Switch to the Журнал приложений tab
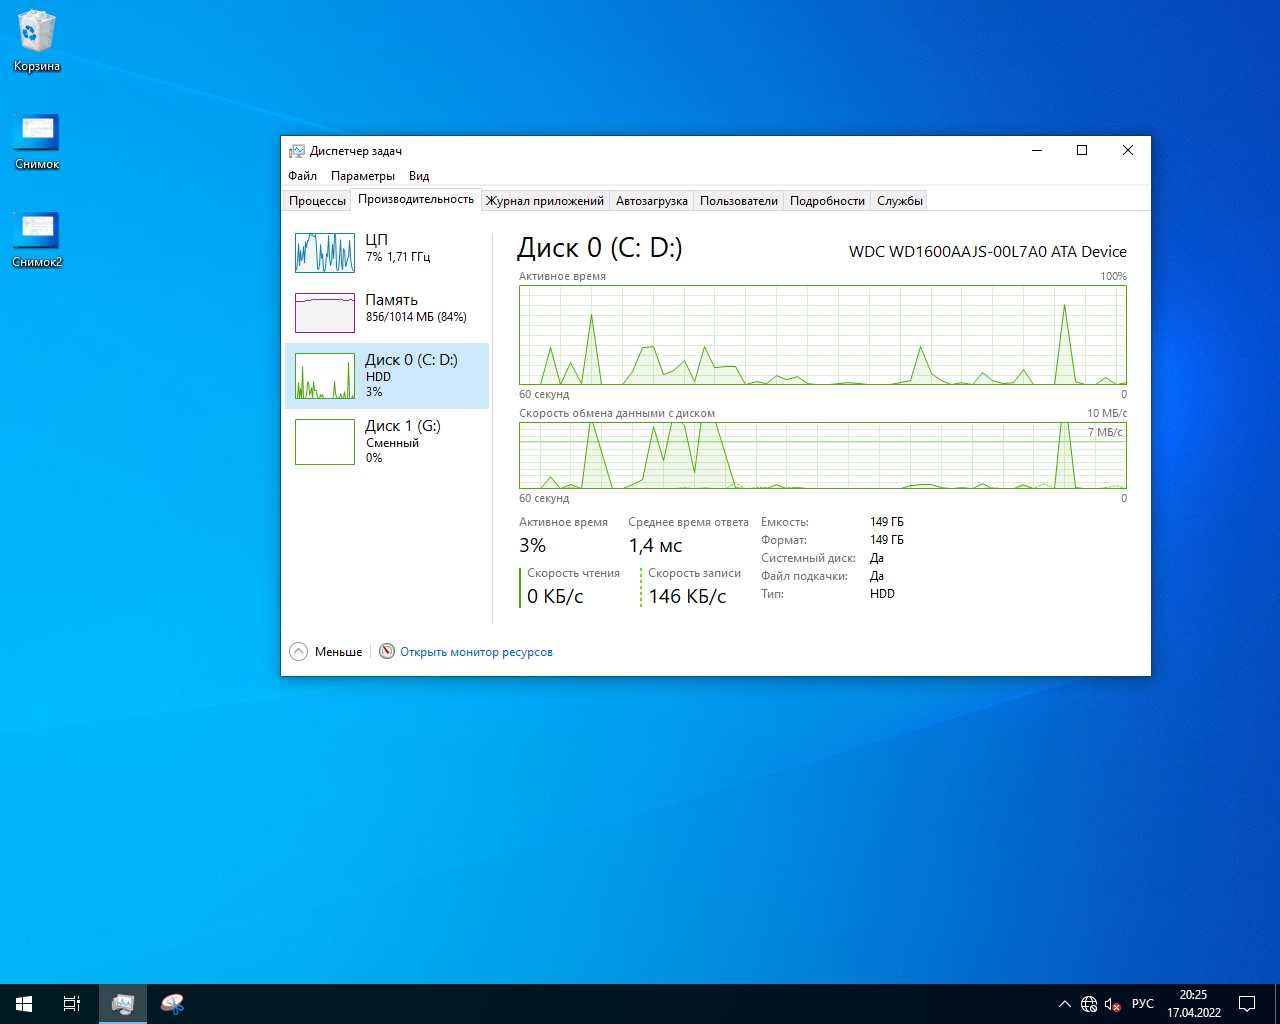1280x1024 pixels. [545, 201]
